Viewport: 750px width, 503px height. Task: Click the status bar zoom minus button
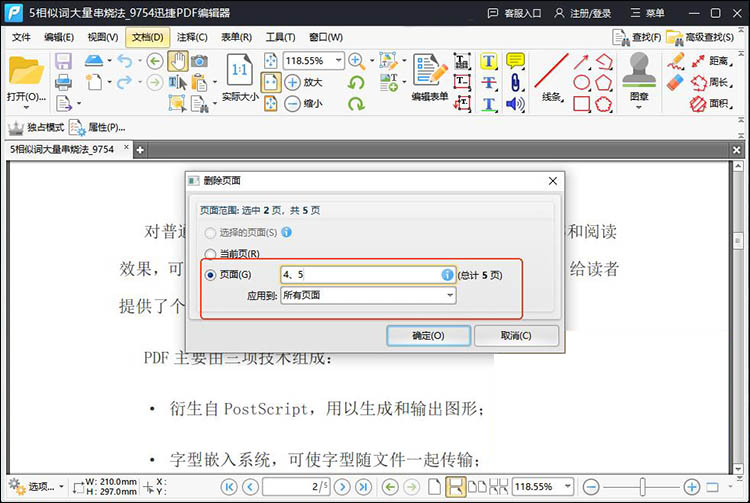pyautogui.click(x=591, y=487)
